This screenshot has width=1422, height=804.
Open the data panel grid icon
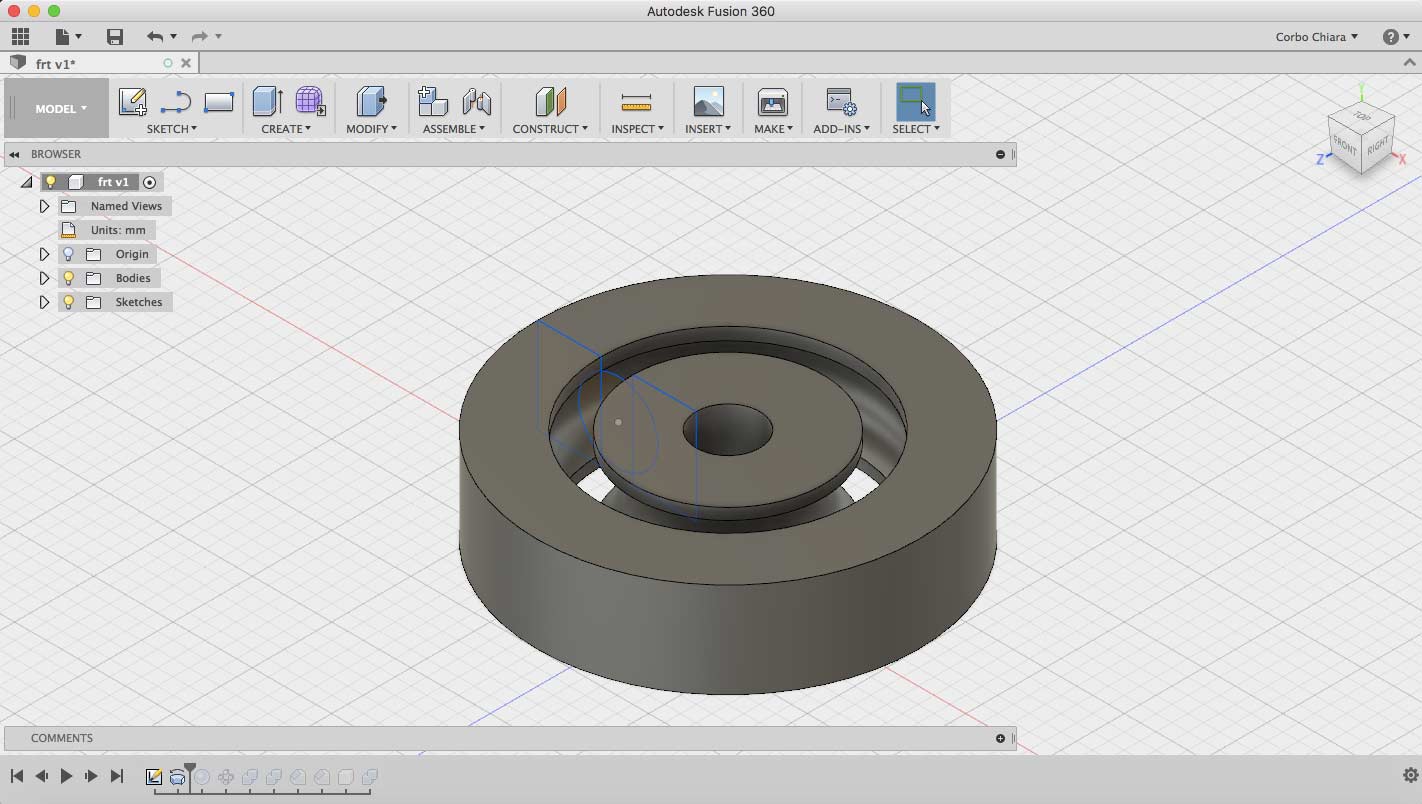(x=20, y=37)
